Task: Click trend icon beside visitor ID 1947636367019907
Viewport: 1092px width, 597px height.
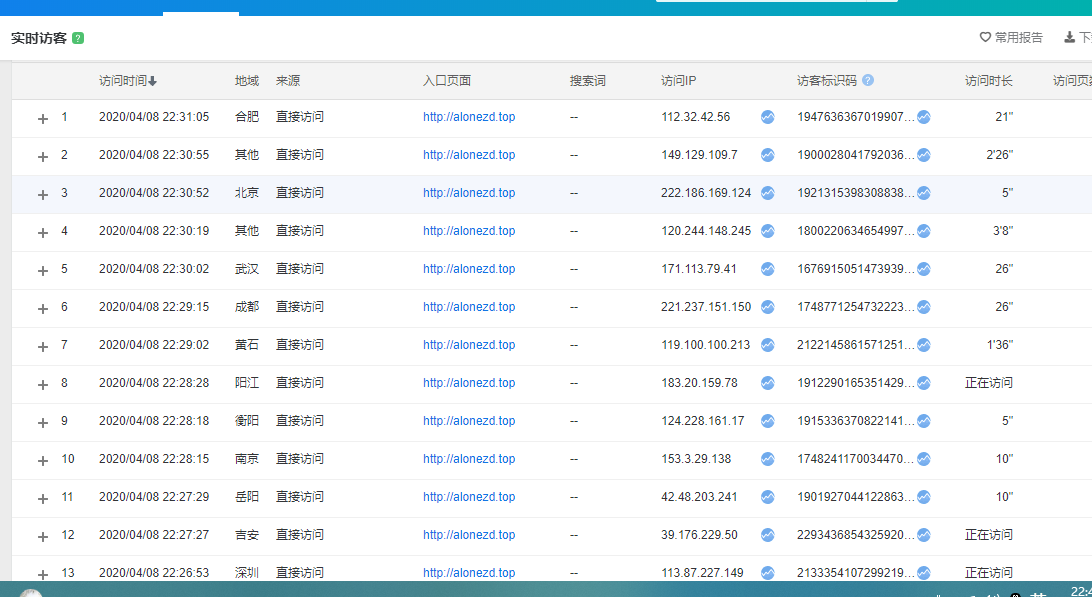Action: pyautogui.click(x=923, y=117)
